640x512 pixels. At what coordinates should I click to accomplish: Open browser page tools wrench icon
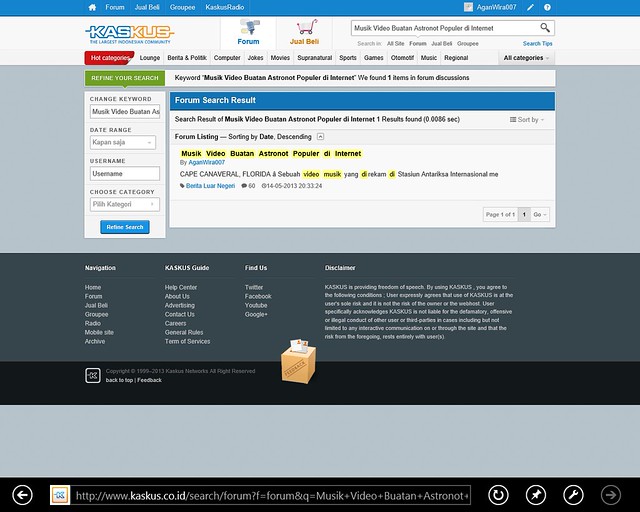pyautogui.click(x=573, y=494)
